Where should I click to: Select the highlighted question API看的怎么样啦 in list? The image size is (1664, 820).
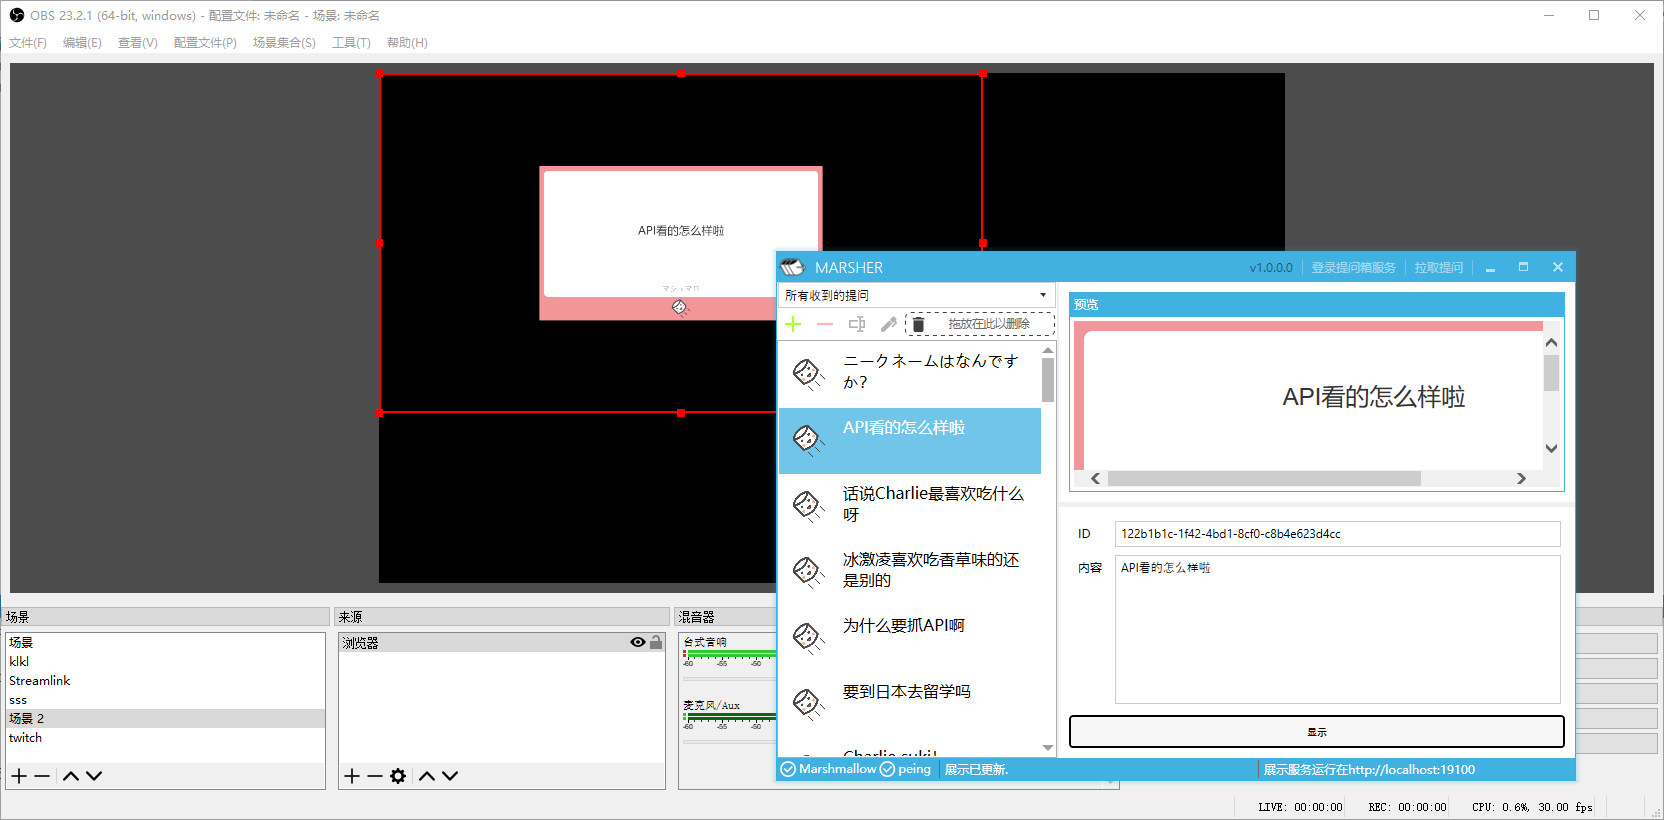pyautogui.click(x=910, y=440)
